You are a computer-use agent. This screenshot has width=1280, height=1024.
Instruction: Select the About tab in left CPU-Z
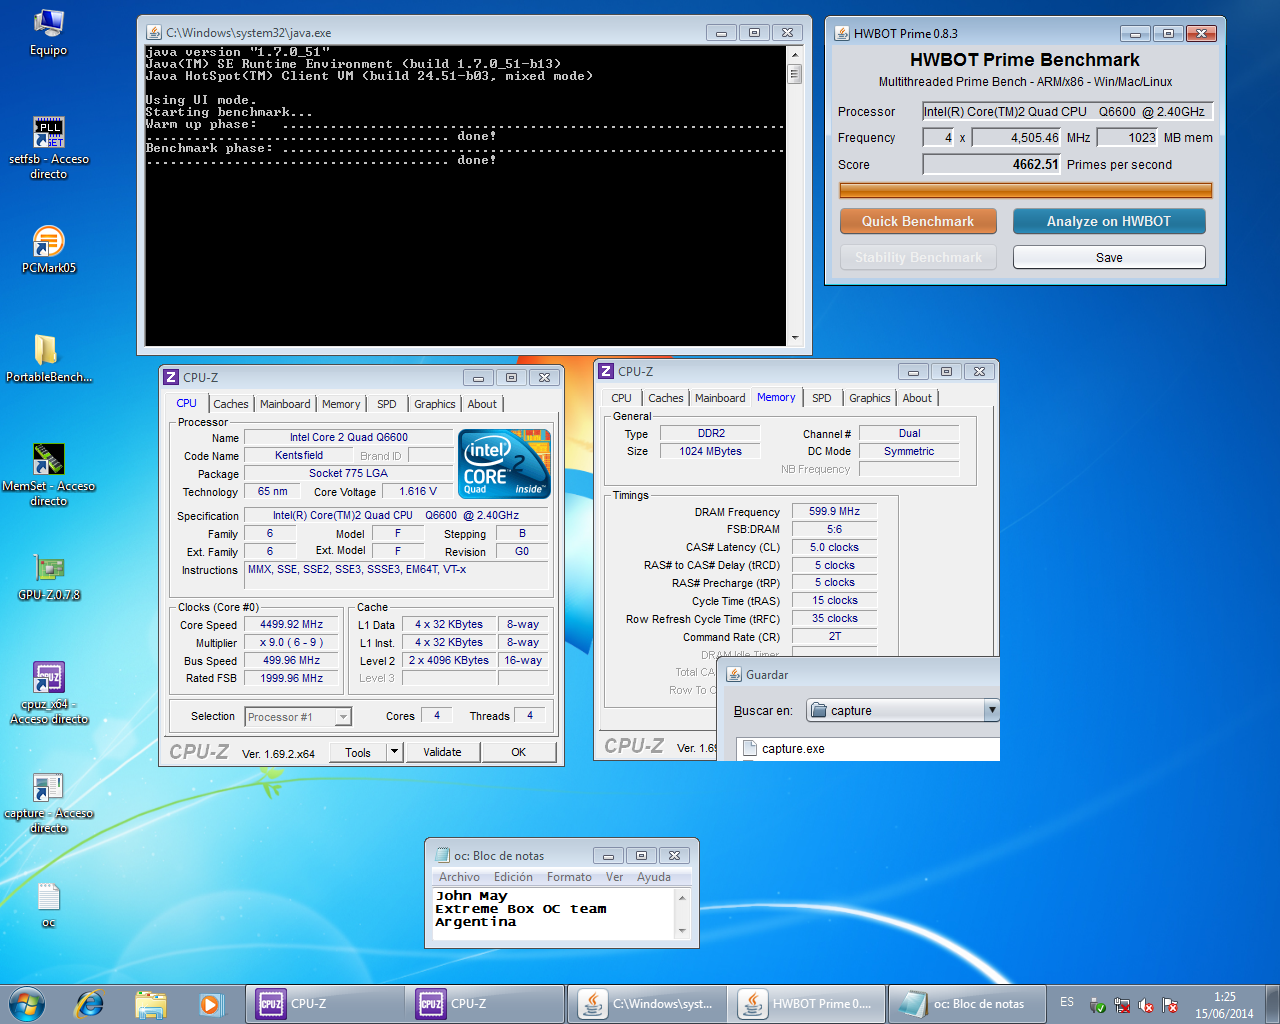(x=482, y=404)
